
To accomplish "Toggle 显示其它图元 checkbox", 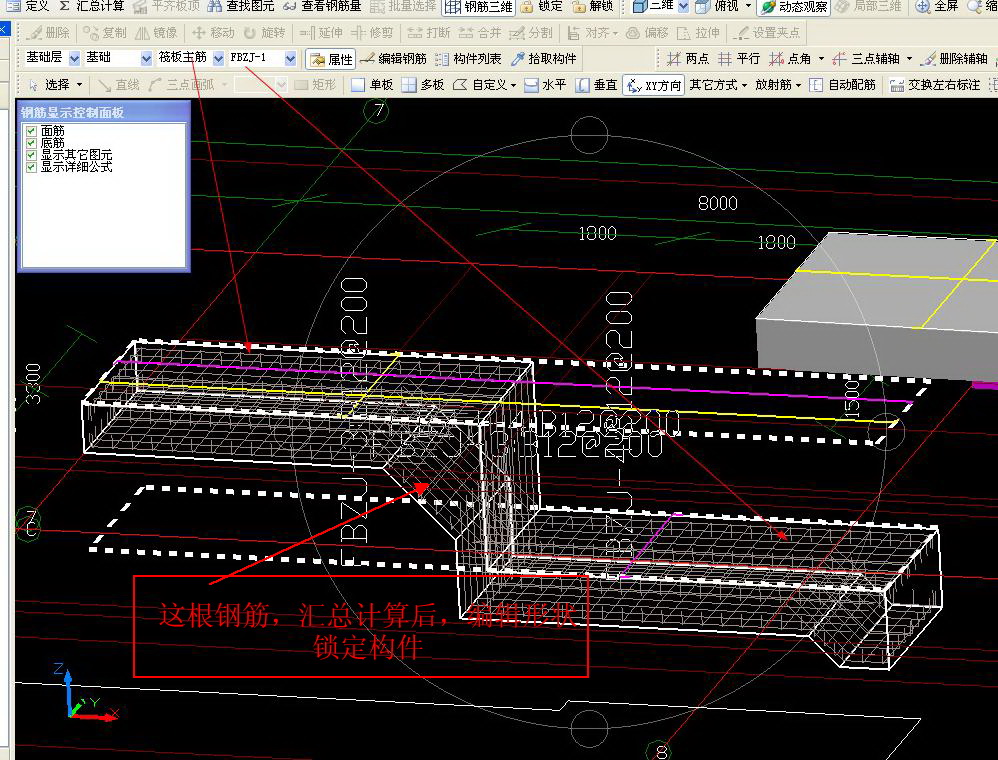I will 31,155.
